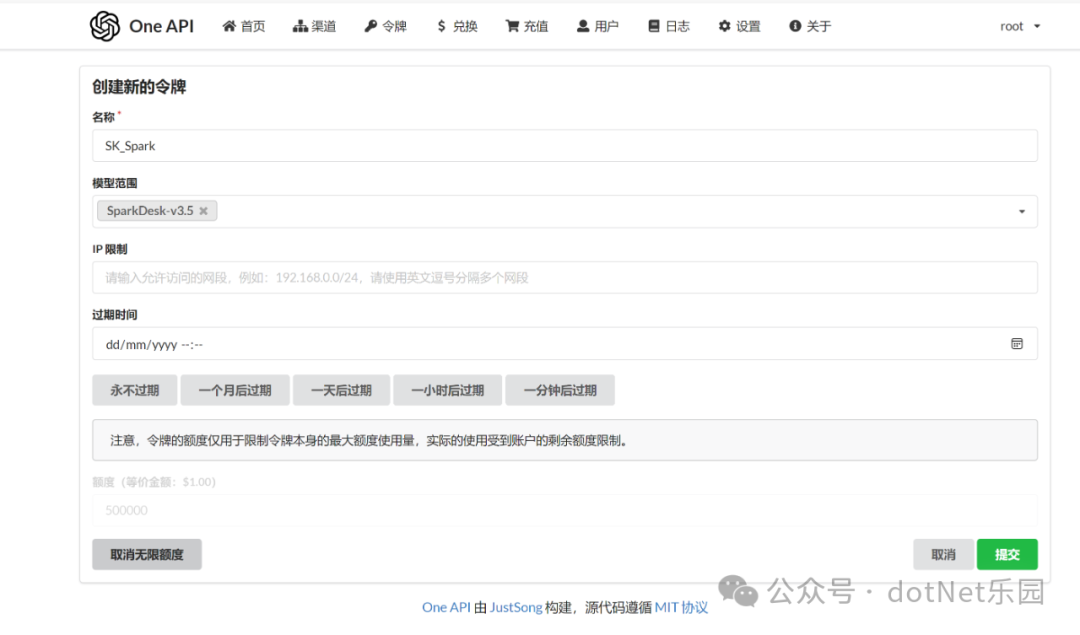Choose 一分钟后过期 expiry

click(x=560, y=391)
